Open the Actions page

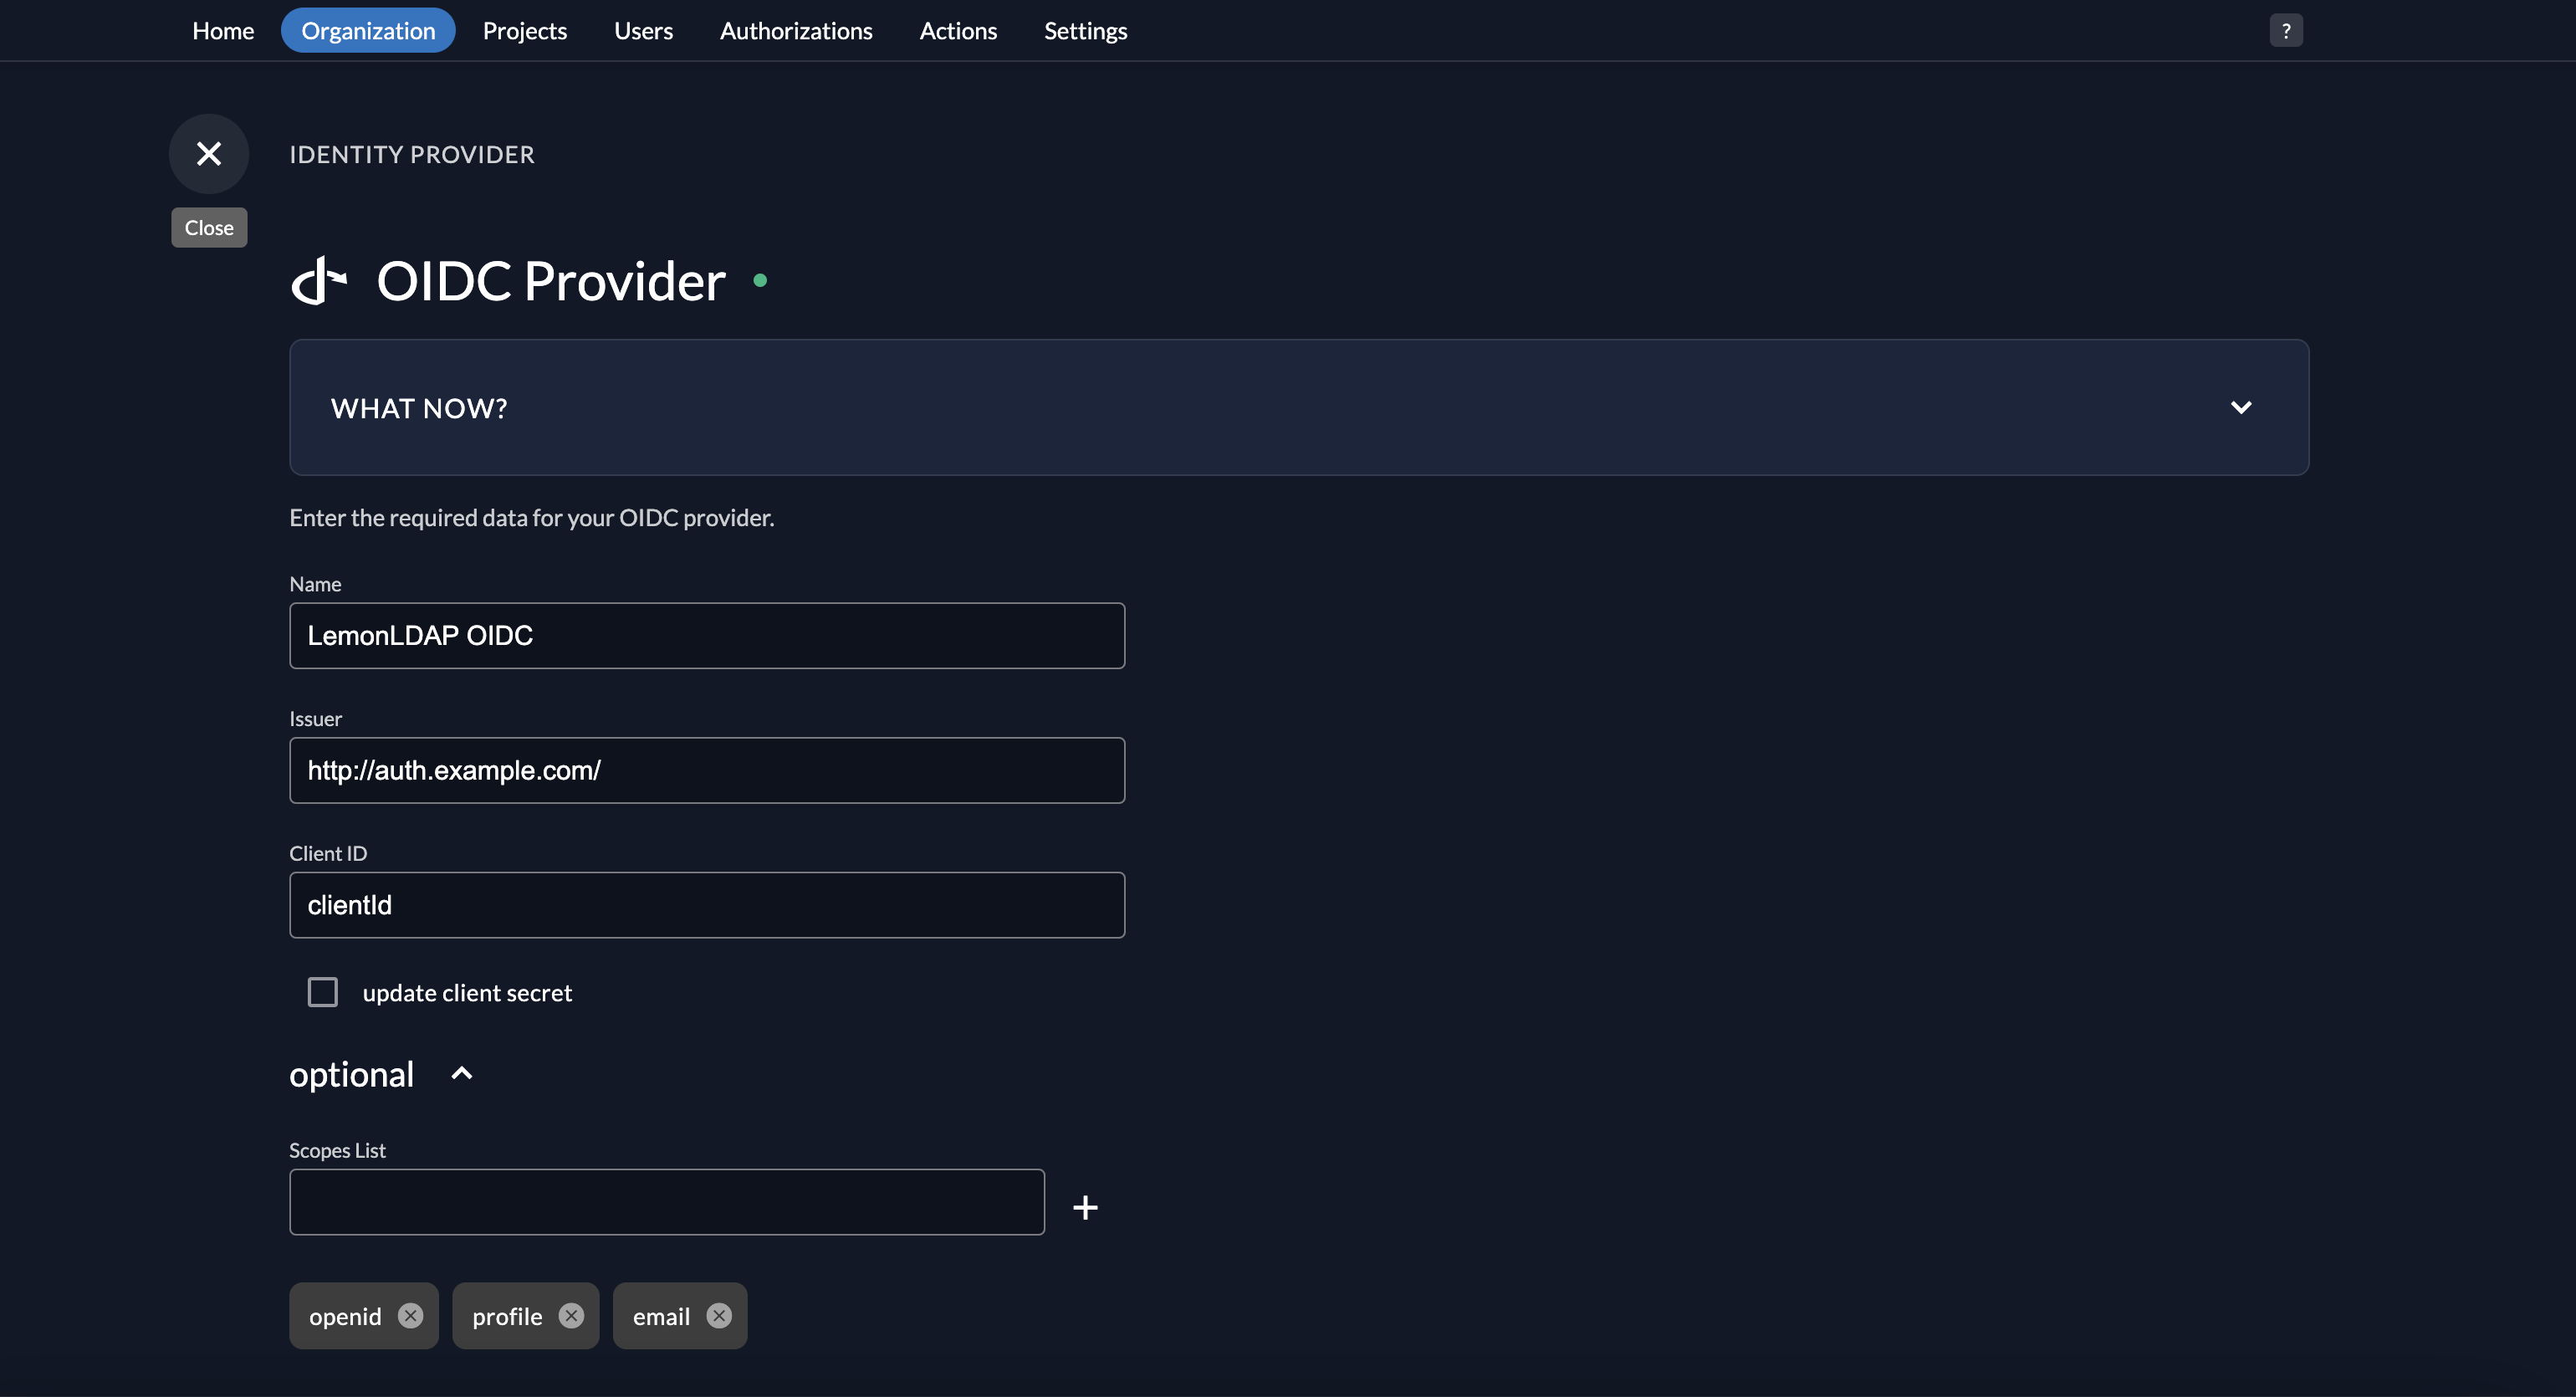(x=957, y=30)
